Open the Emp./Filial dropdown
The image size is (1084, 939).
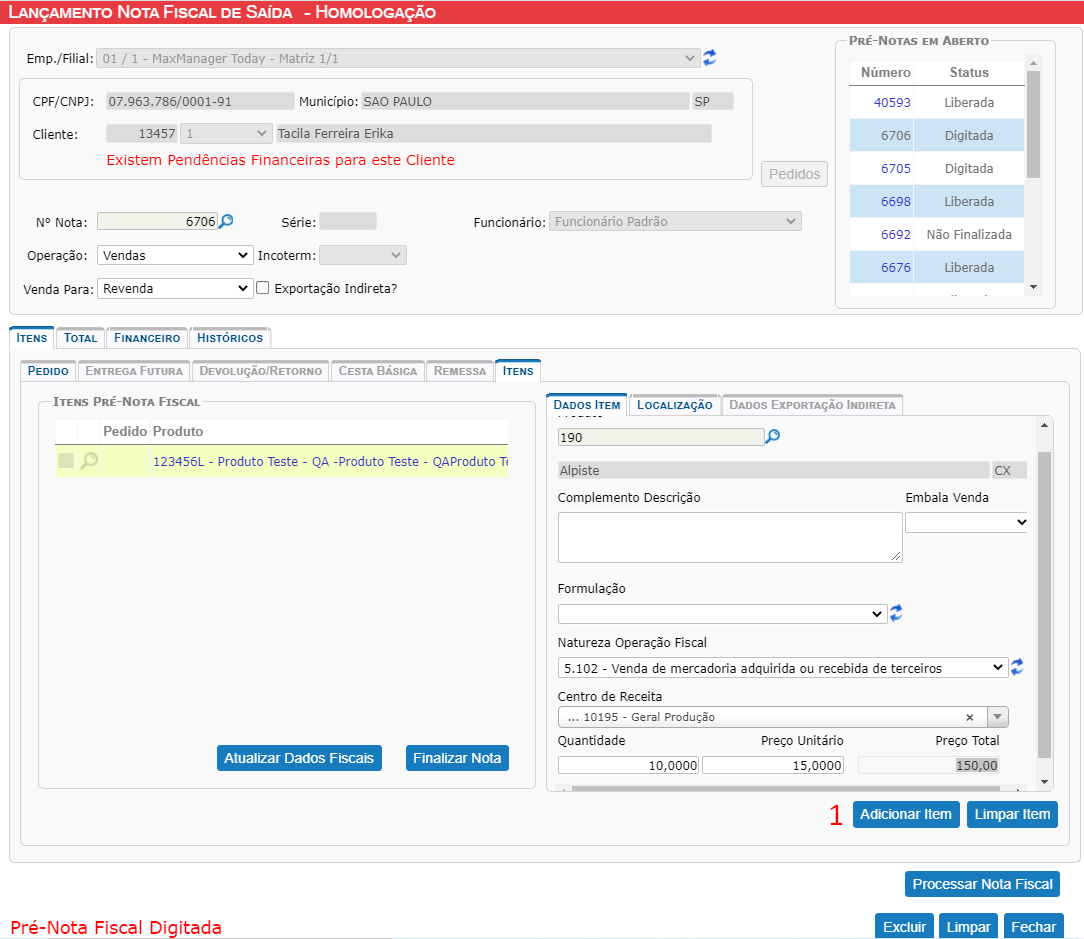point(397,58)
